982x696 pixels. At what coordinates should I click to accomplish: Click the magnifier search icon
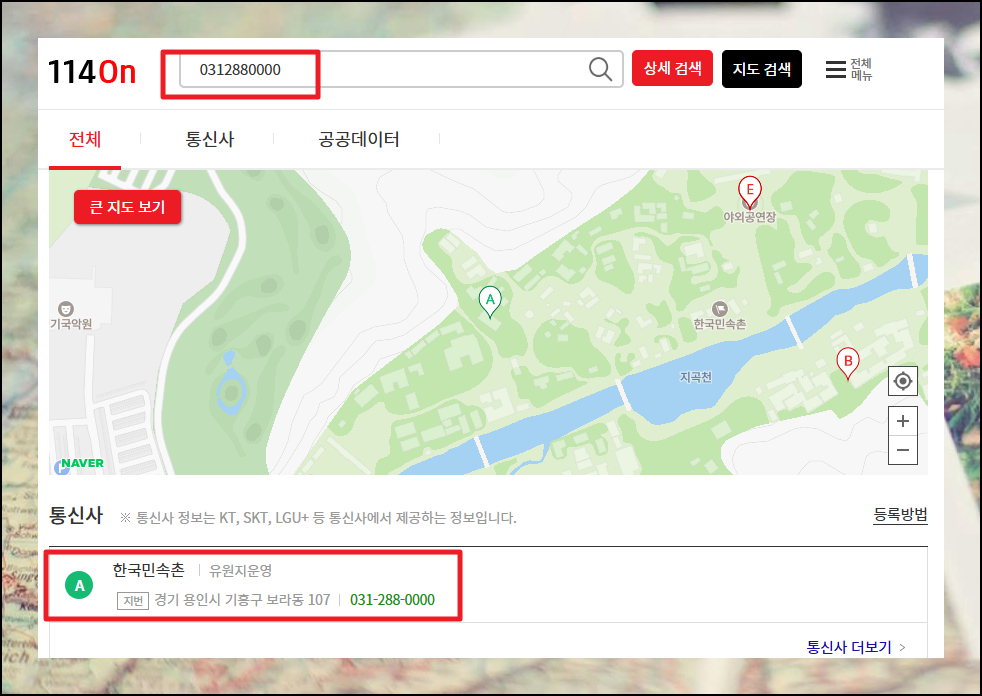[600, 69]
